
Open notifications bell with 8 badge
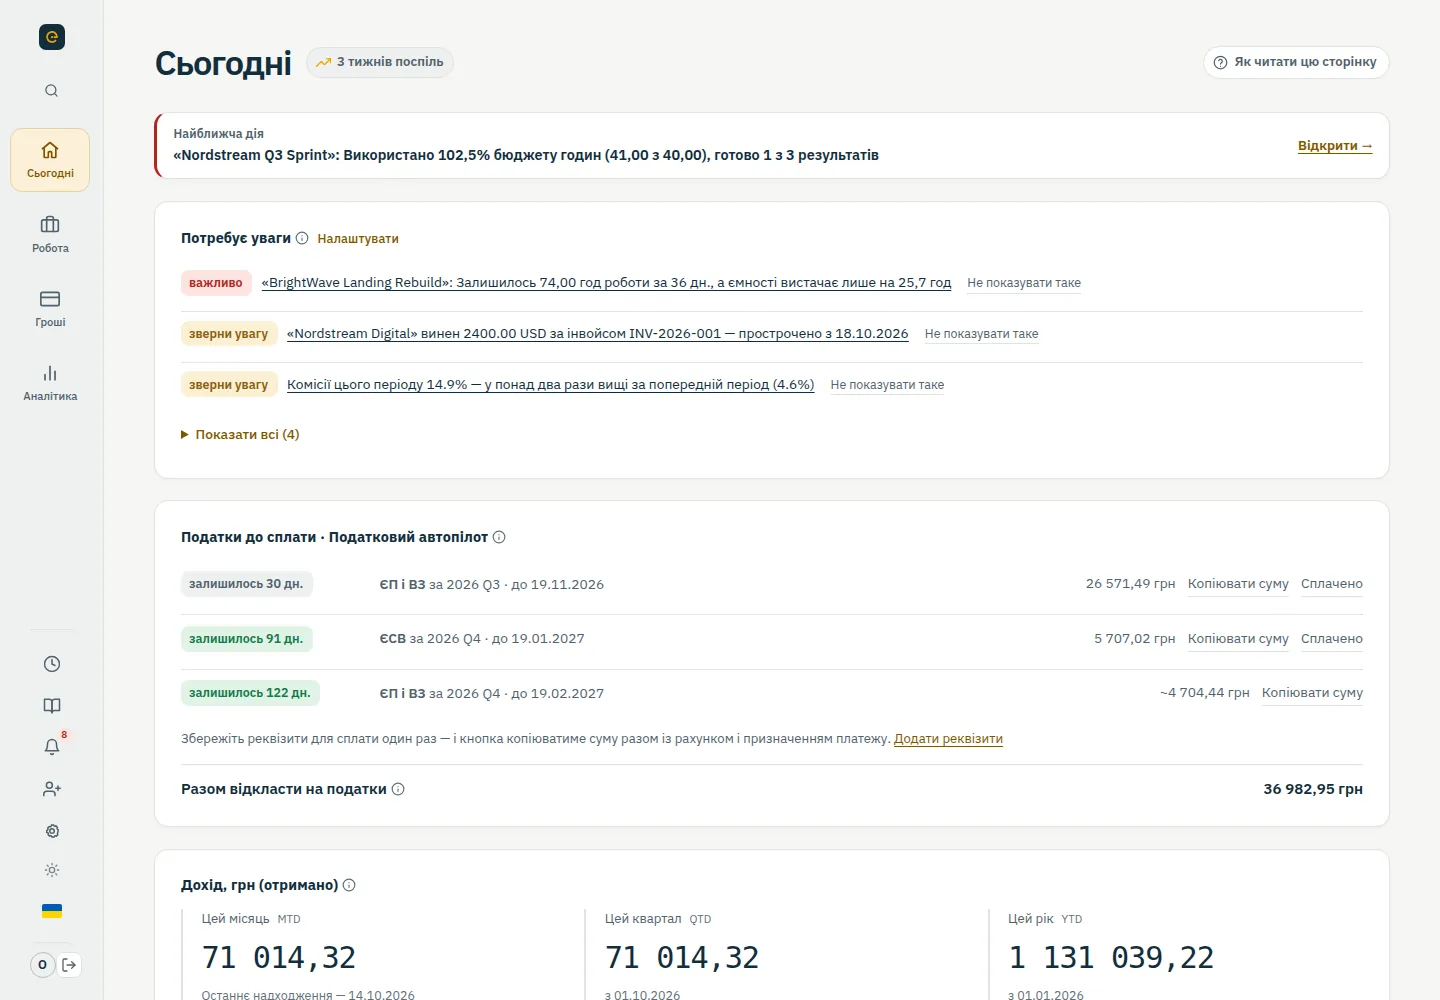tap(52, 747)
